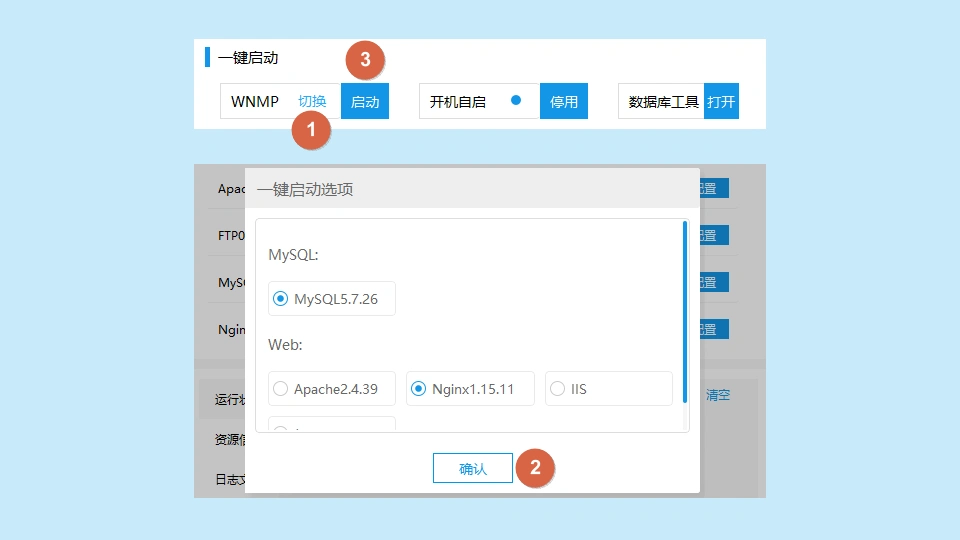960x540 pixels.
Task: Click the 配置 button on the Apache row
Action: (714, 188)
